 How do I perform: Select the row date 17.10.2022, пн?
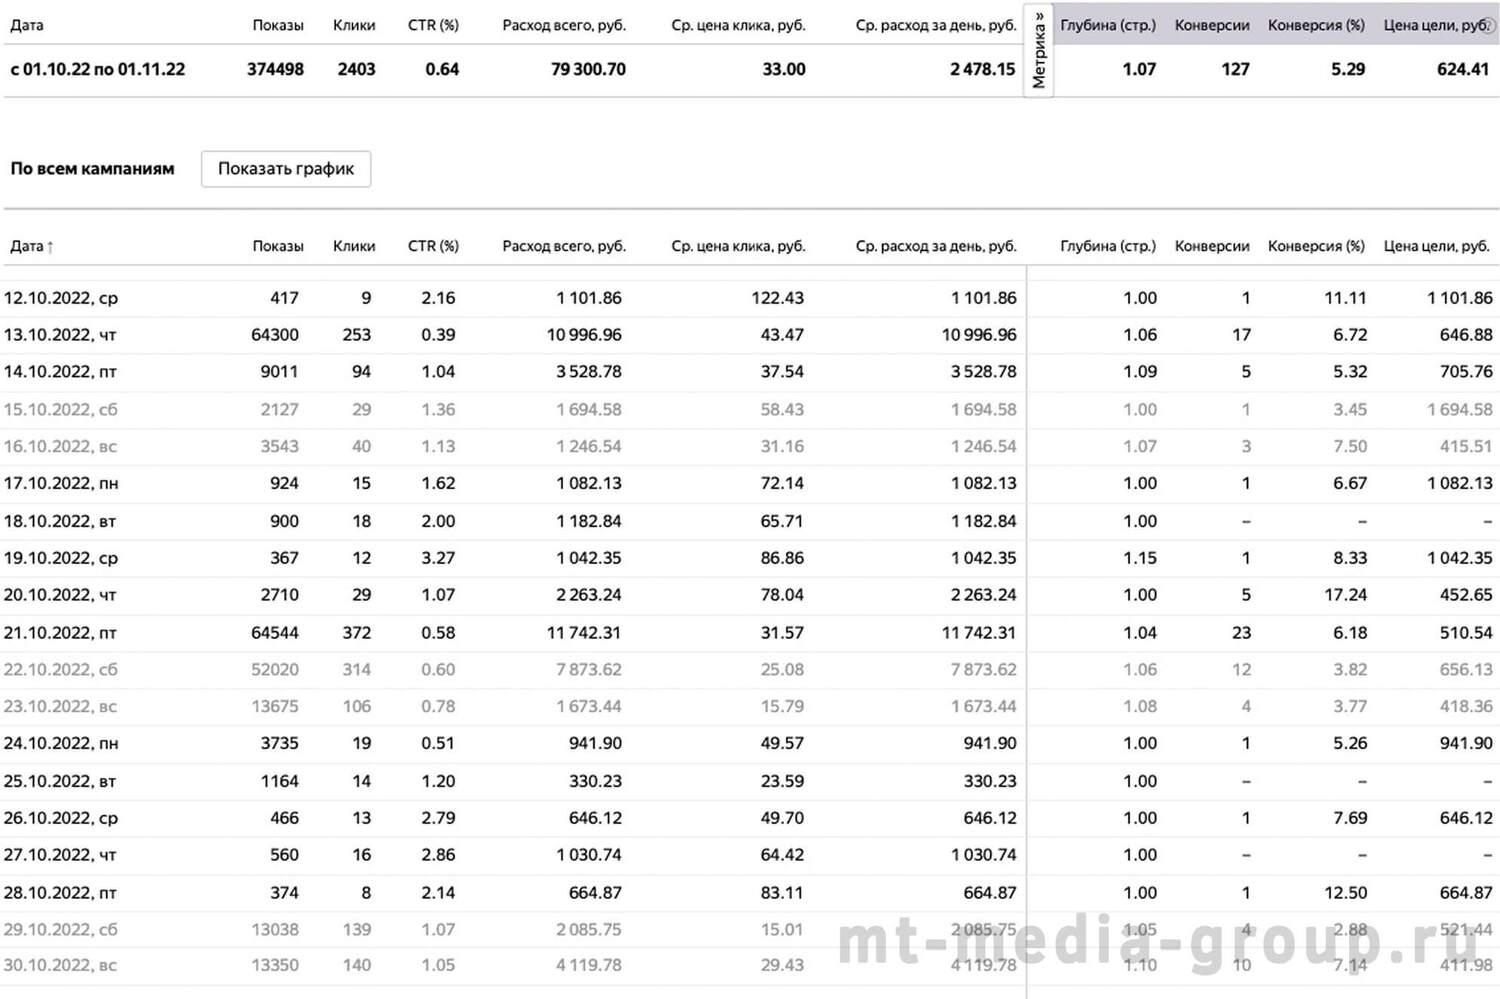(60, 484)
